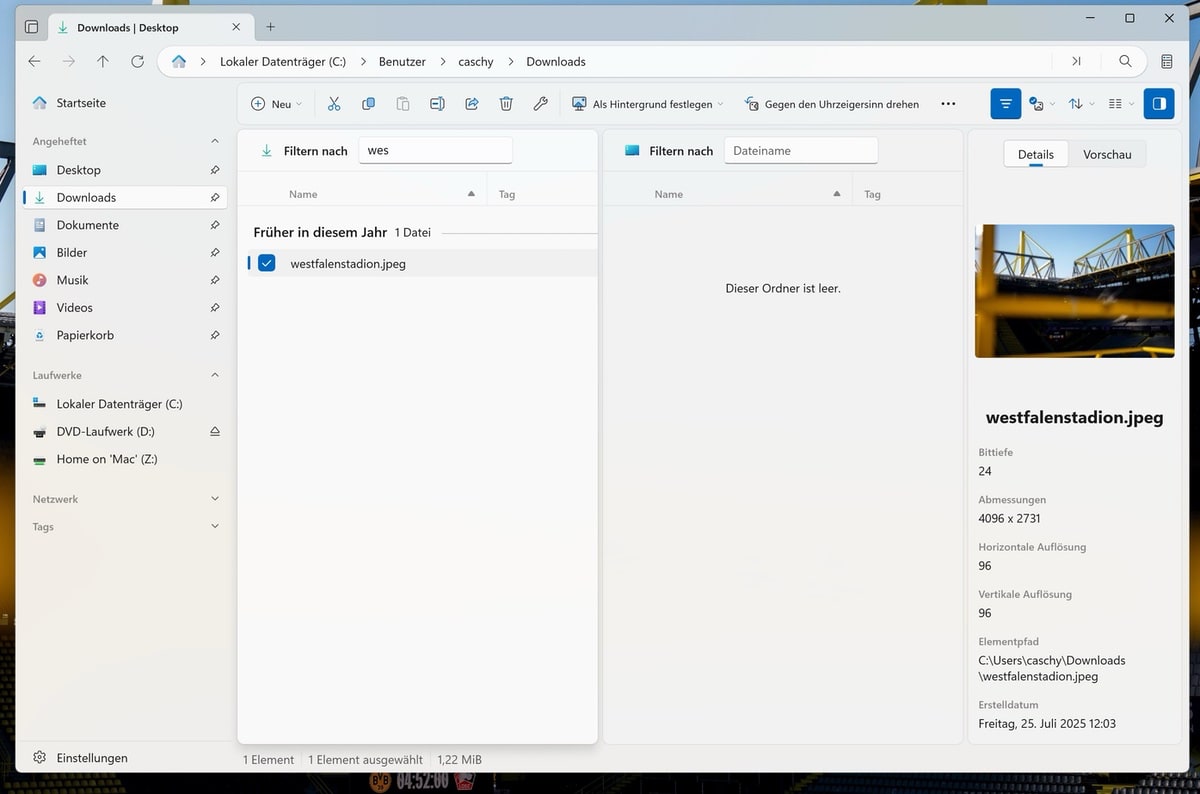Click Gegen den Uhrzeigersinn drehen
This screenshot has width=1200, height=794.
(832, 104)
